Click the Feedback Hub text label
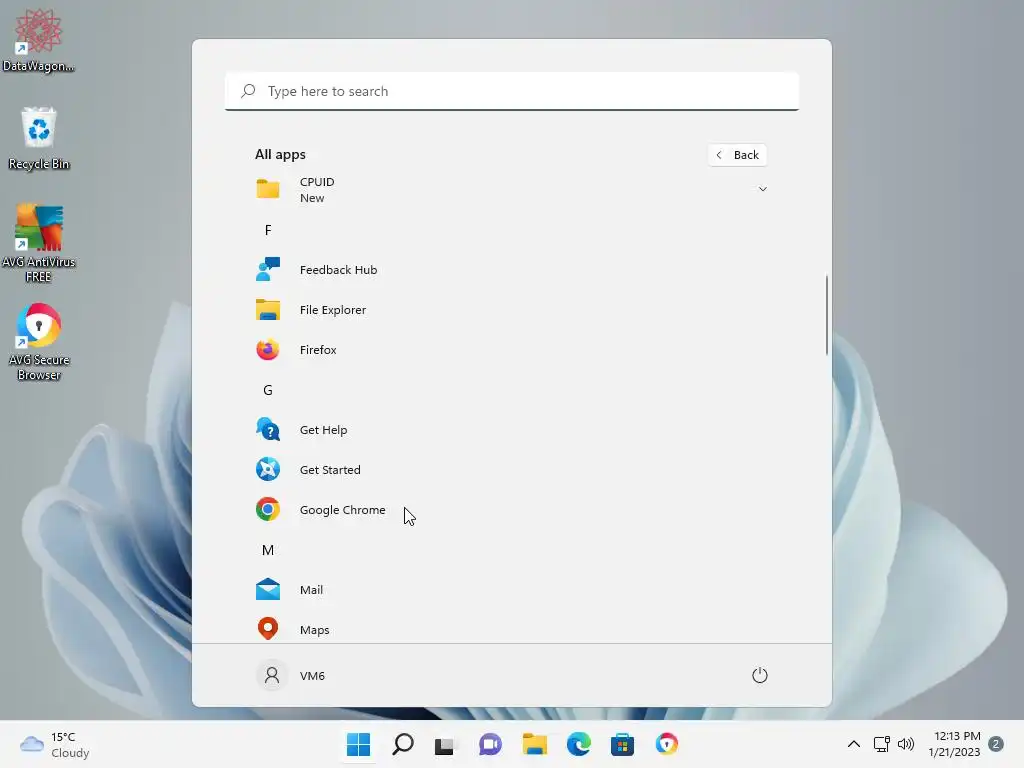 [338, 270]
